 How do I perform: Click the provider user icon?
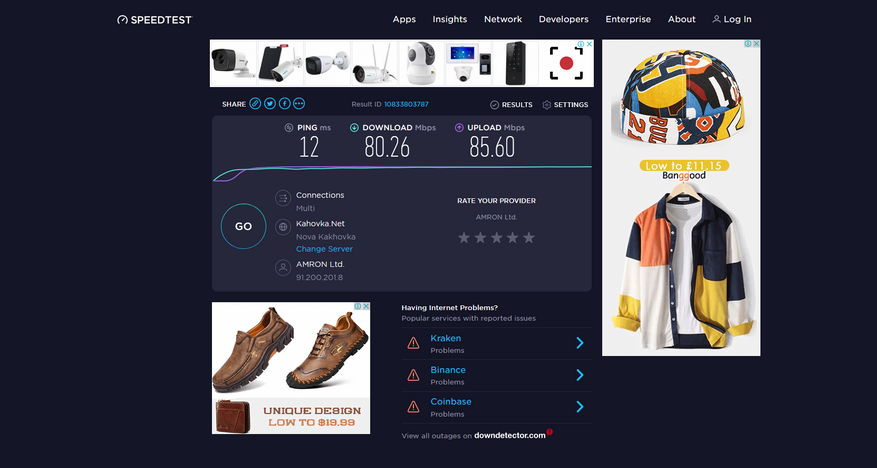click(283, 267)
